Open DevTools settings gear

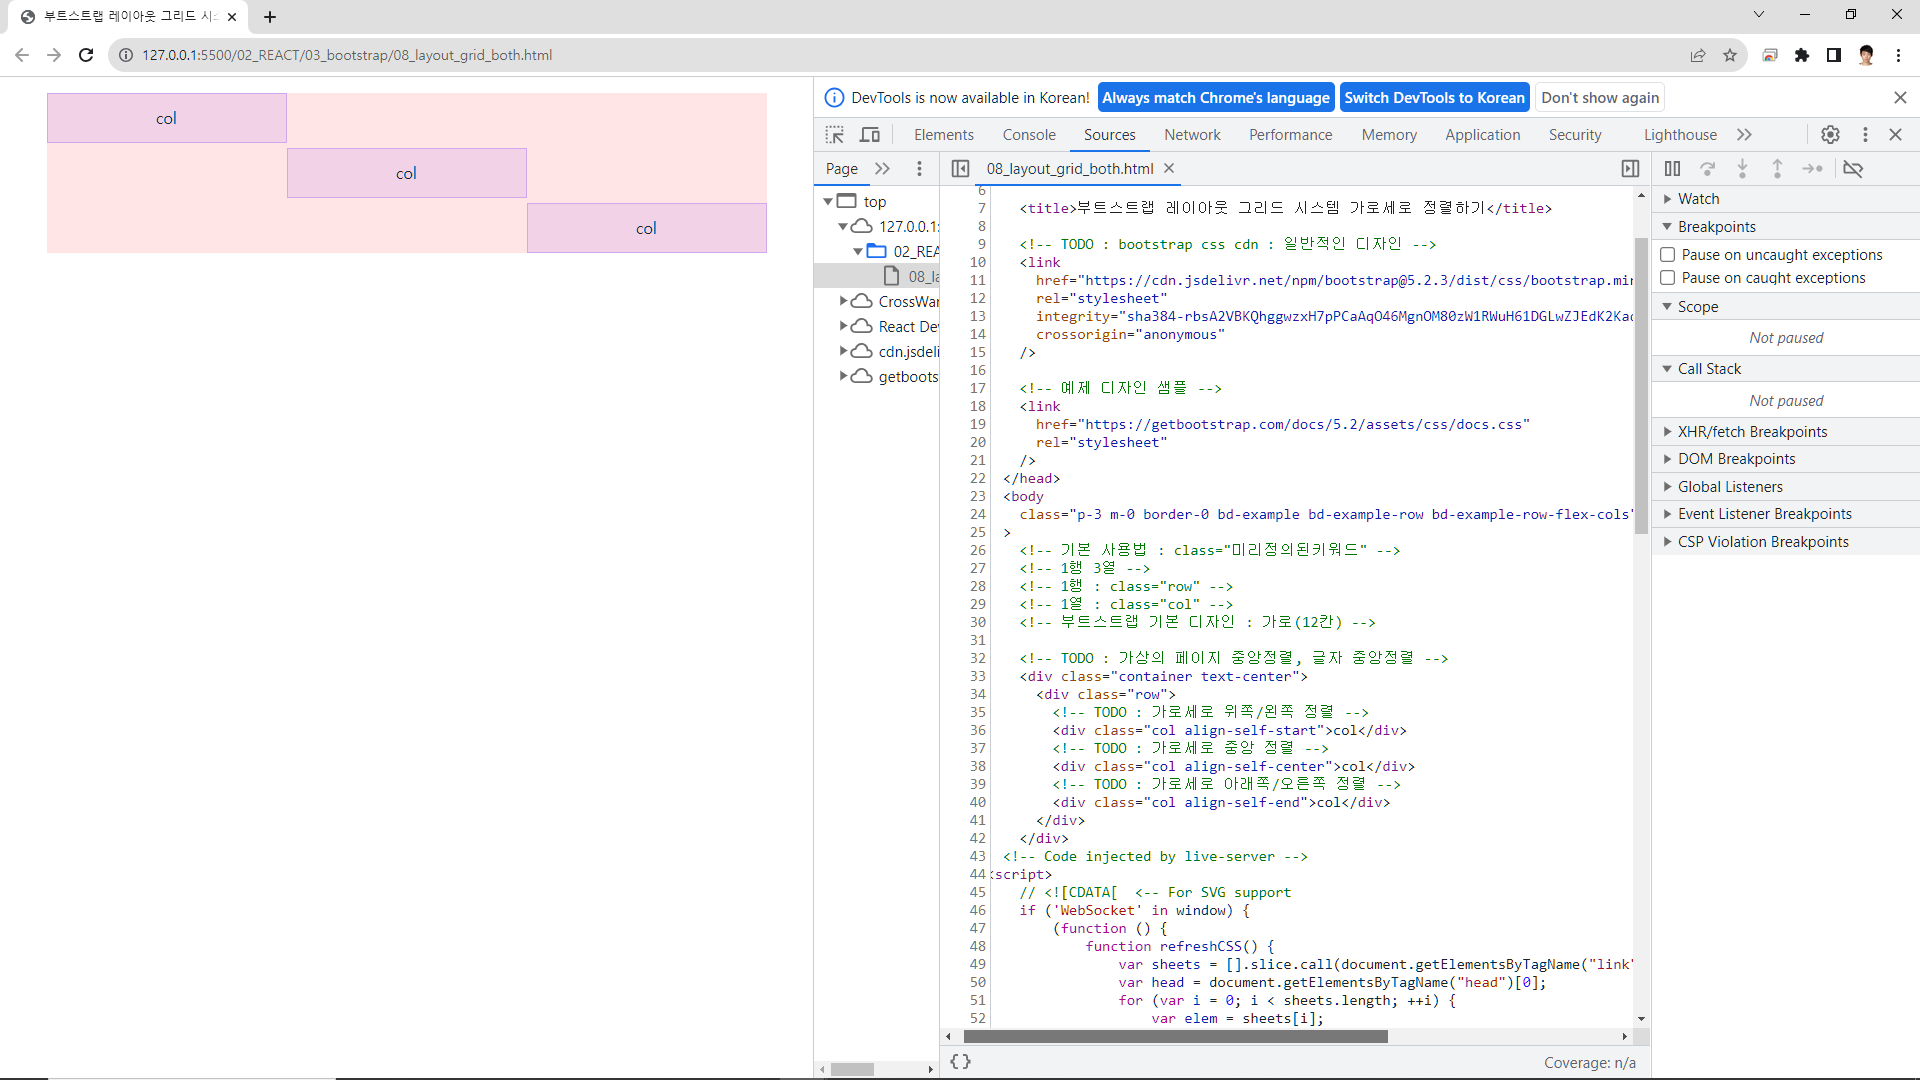point(1830,135)
